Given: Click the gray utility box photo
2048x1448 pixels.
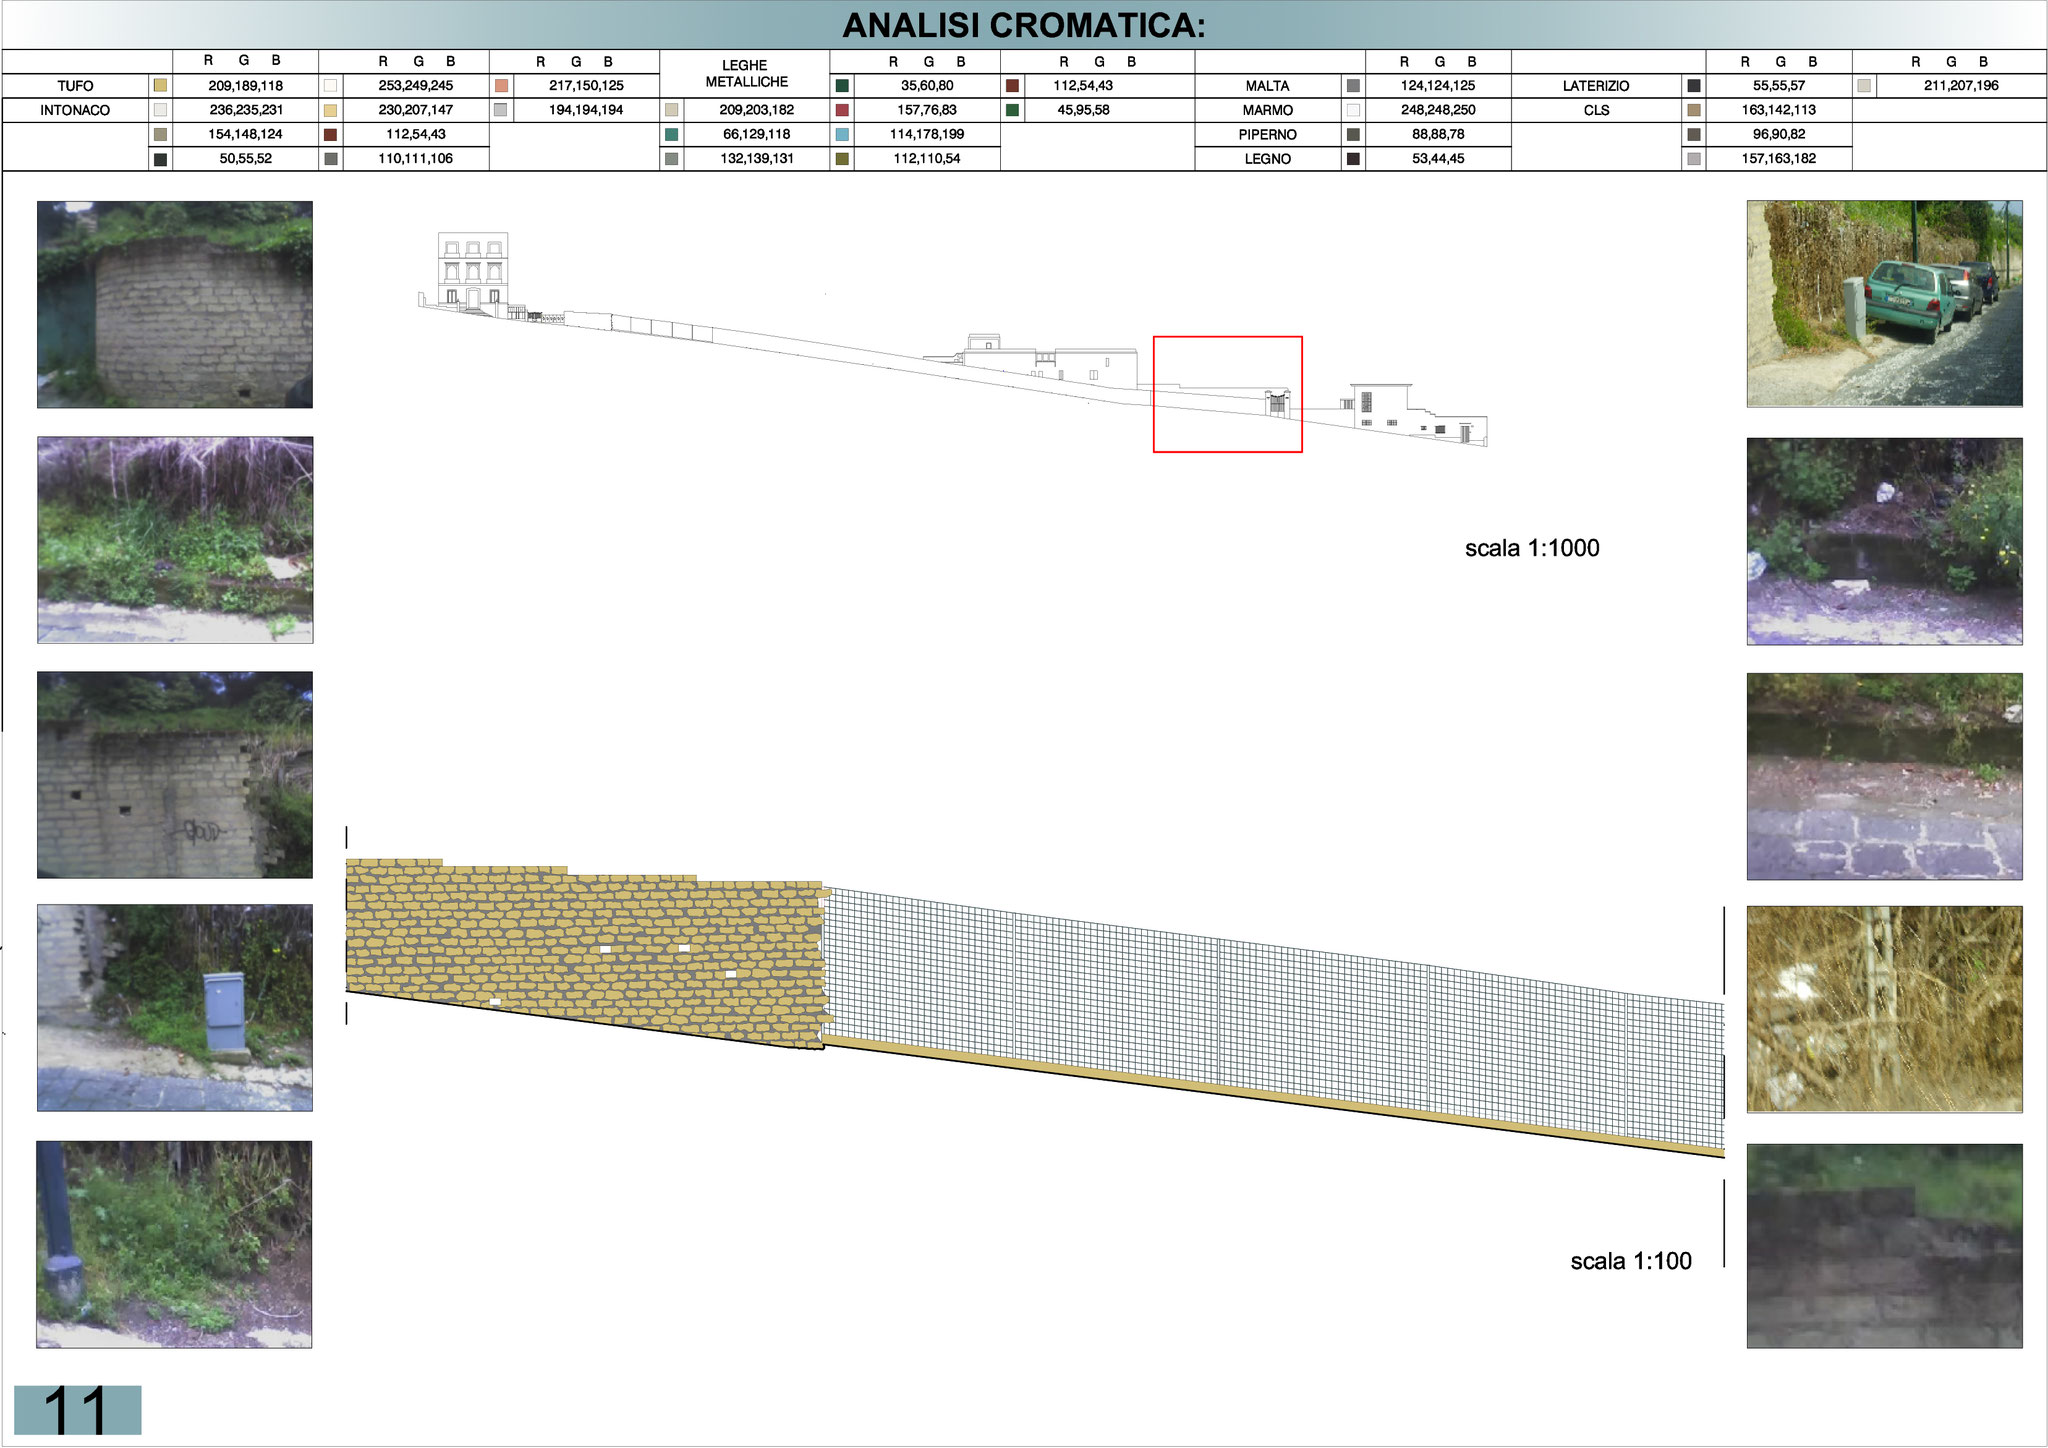Looking at the screenshot, I should 175,1008.
